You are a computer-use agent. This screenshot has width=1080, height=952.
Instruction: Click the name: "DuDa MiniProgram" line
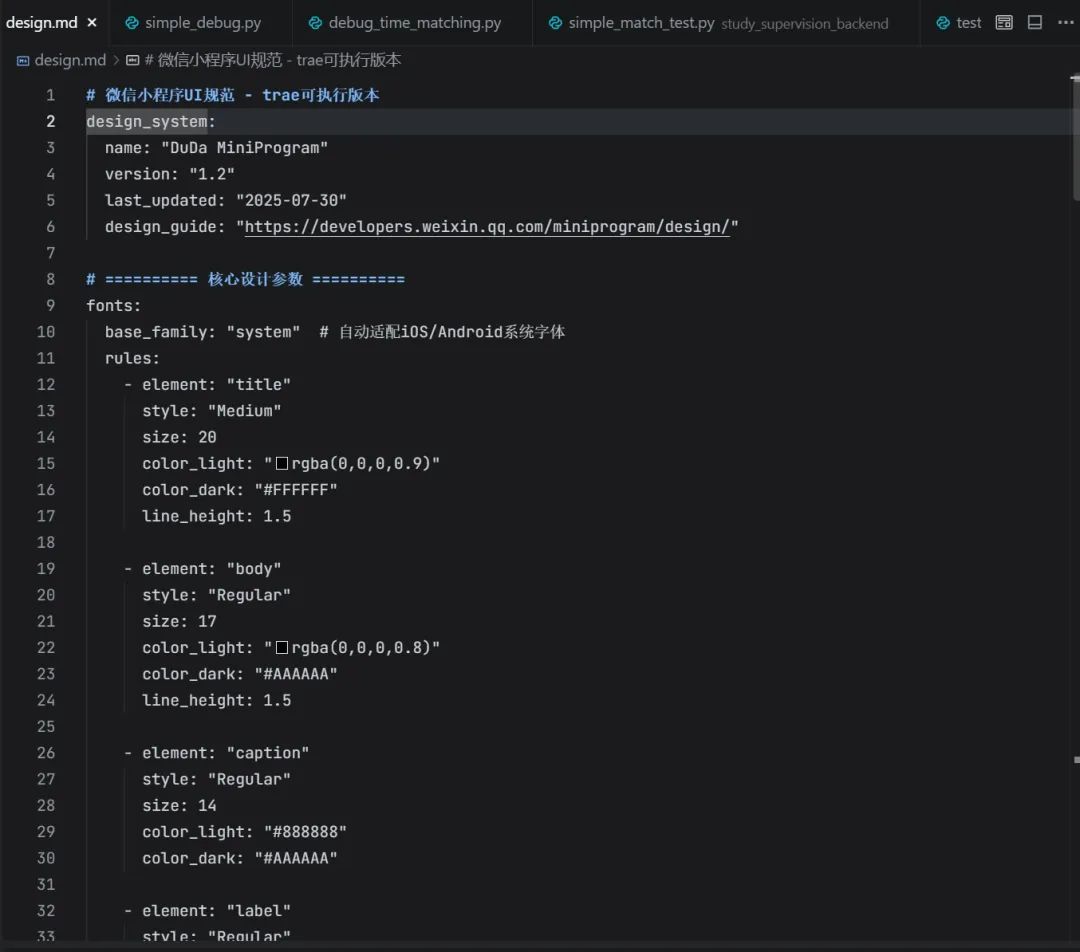(216, 148)
